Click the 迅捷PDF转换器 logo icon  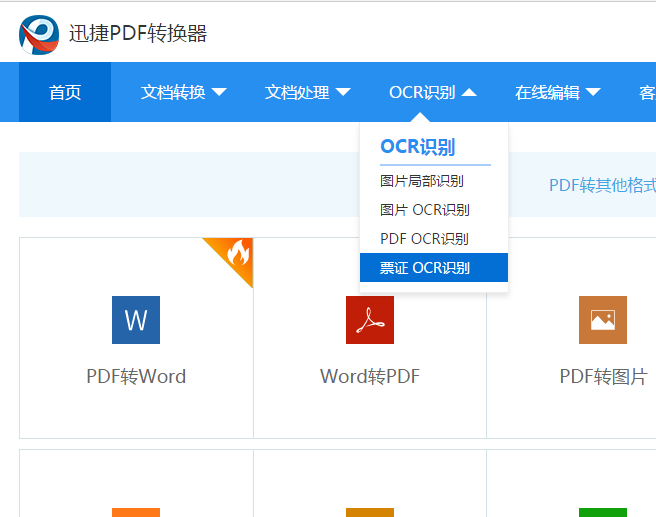(x=39, y=35)
